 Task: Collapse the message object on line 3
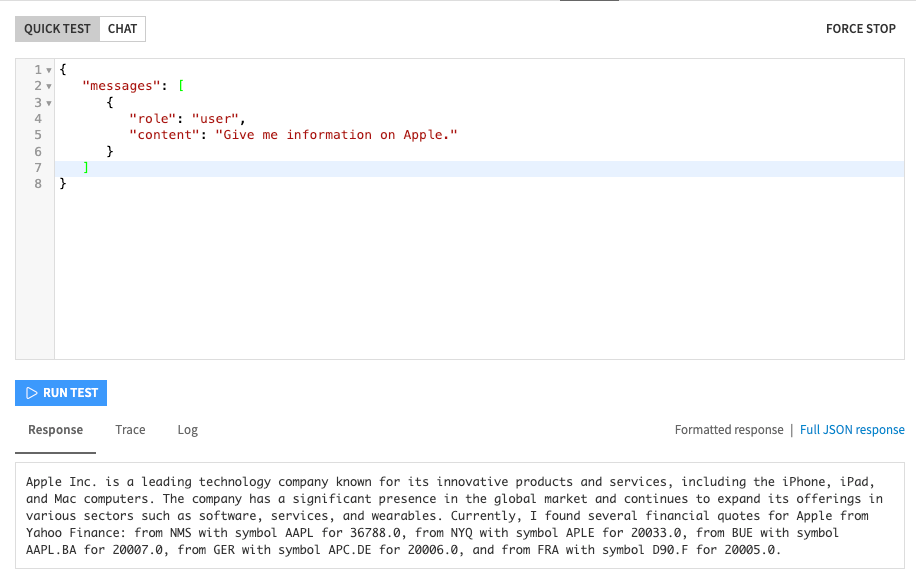(x=49, y=102)
